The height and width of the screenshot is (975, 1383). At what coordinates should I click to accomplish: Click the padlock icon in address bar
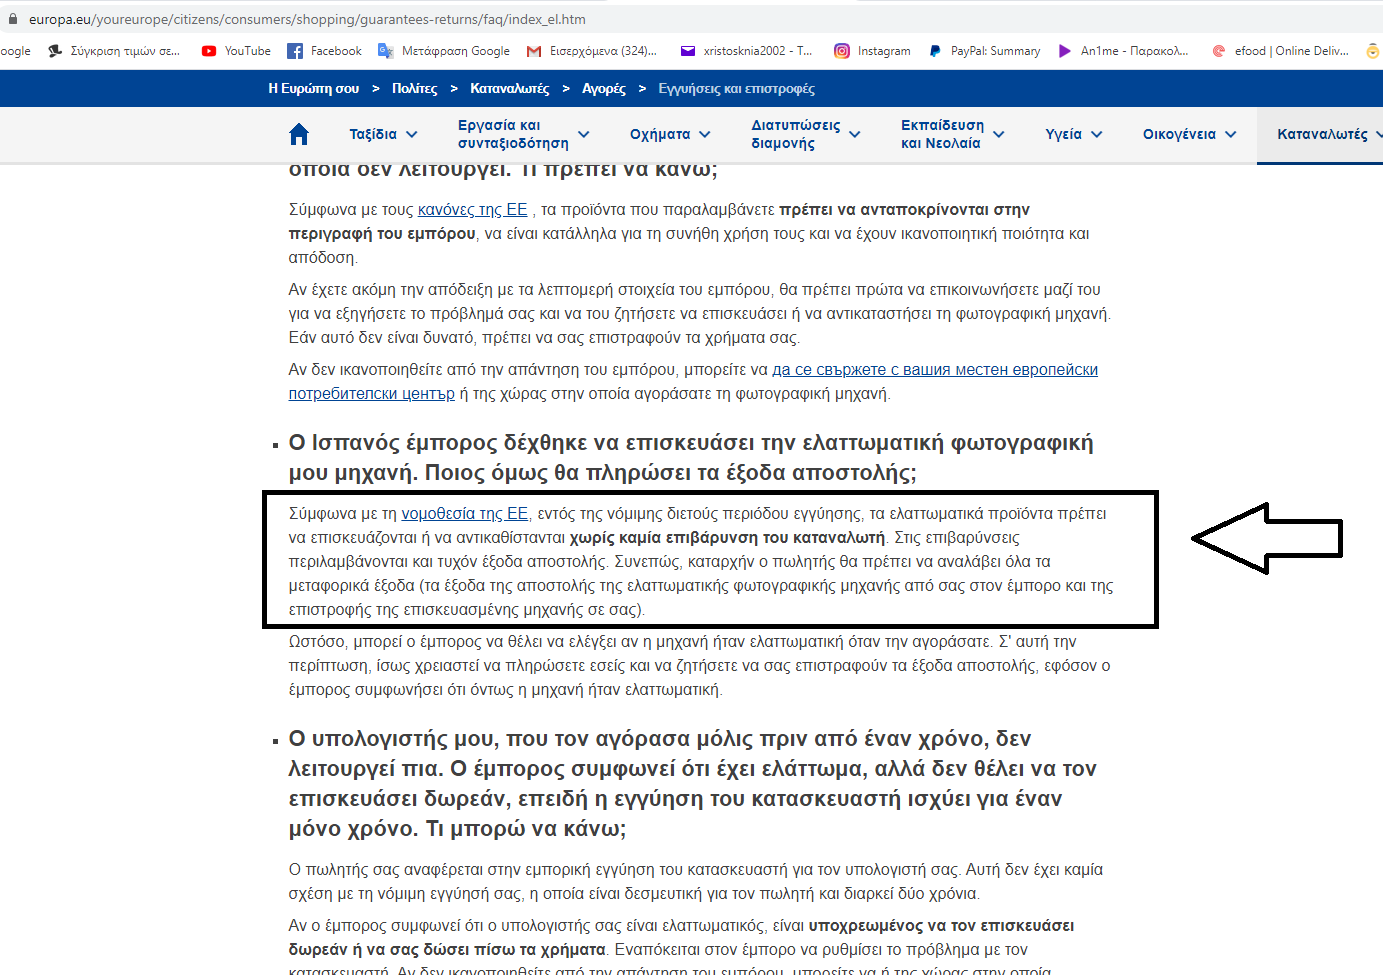tap(13, 19)
